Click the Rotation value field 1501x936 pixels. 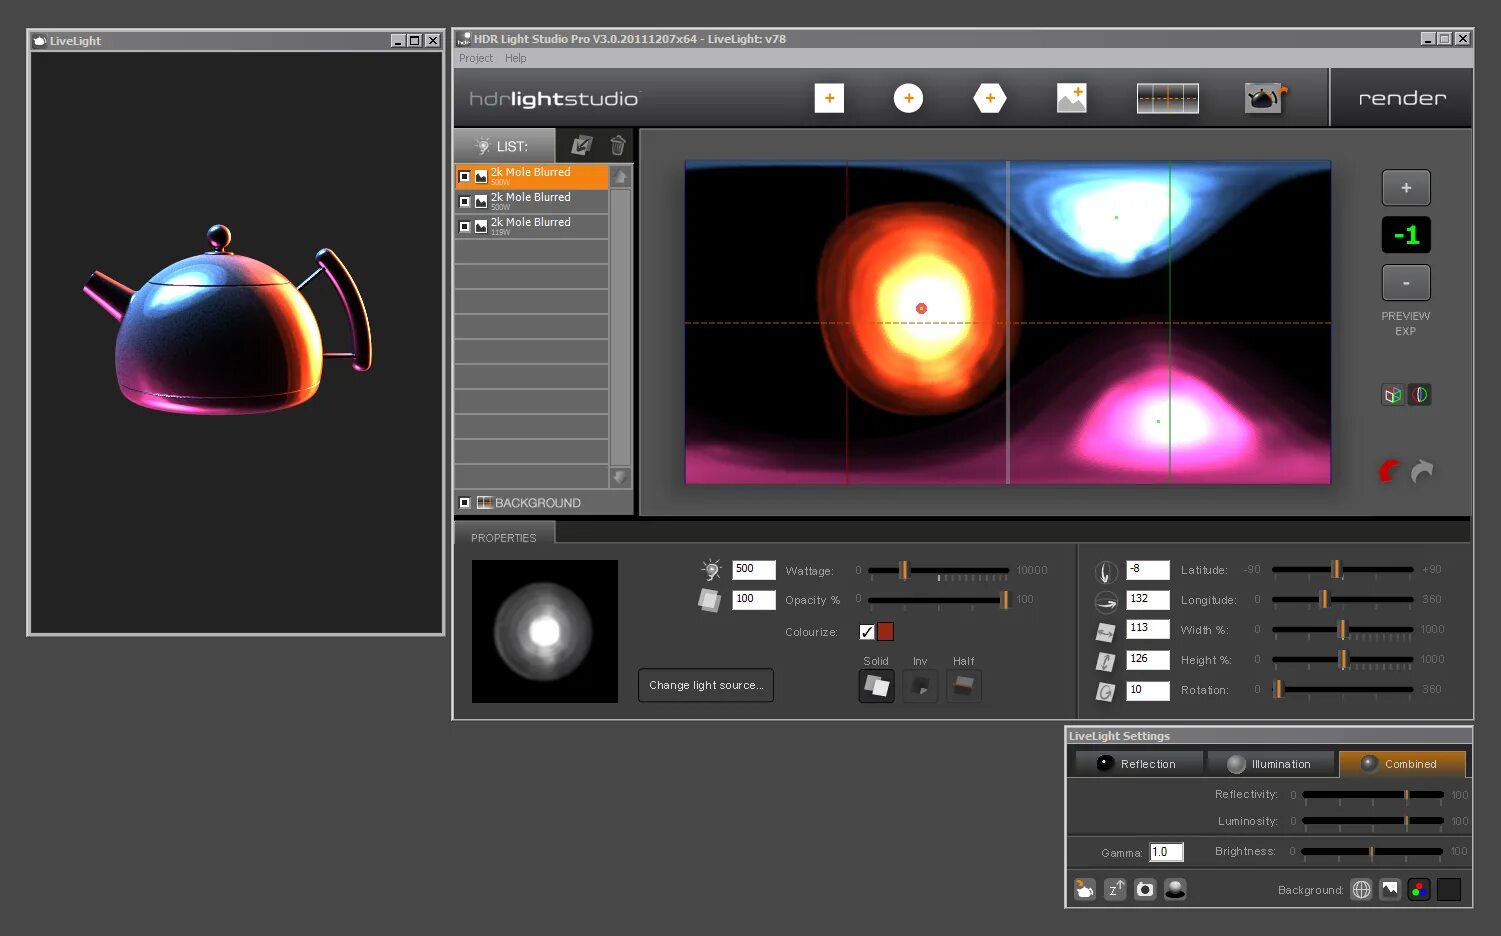pyautogui.click(x=1148, y=690)
